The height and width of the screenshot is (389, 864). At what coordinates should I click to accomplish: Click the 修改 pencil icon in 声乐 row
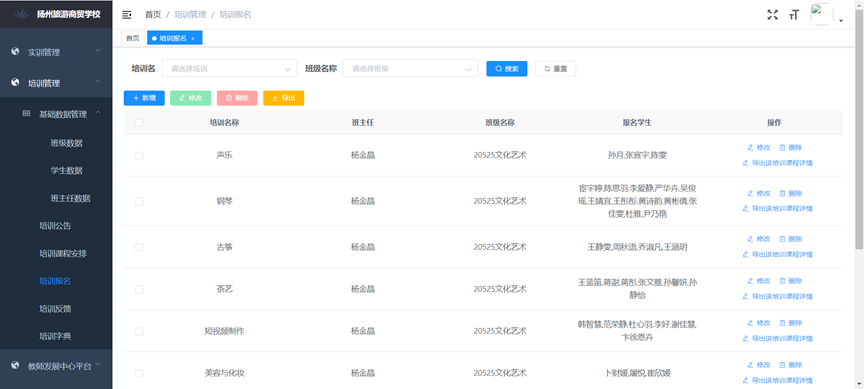pyautogui.click(x=750, y=148)
